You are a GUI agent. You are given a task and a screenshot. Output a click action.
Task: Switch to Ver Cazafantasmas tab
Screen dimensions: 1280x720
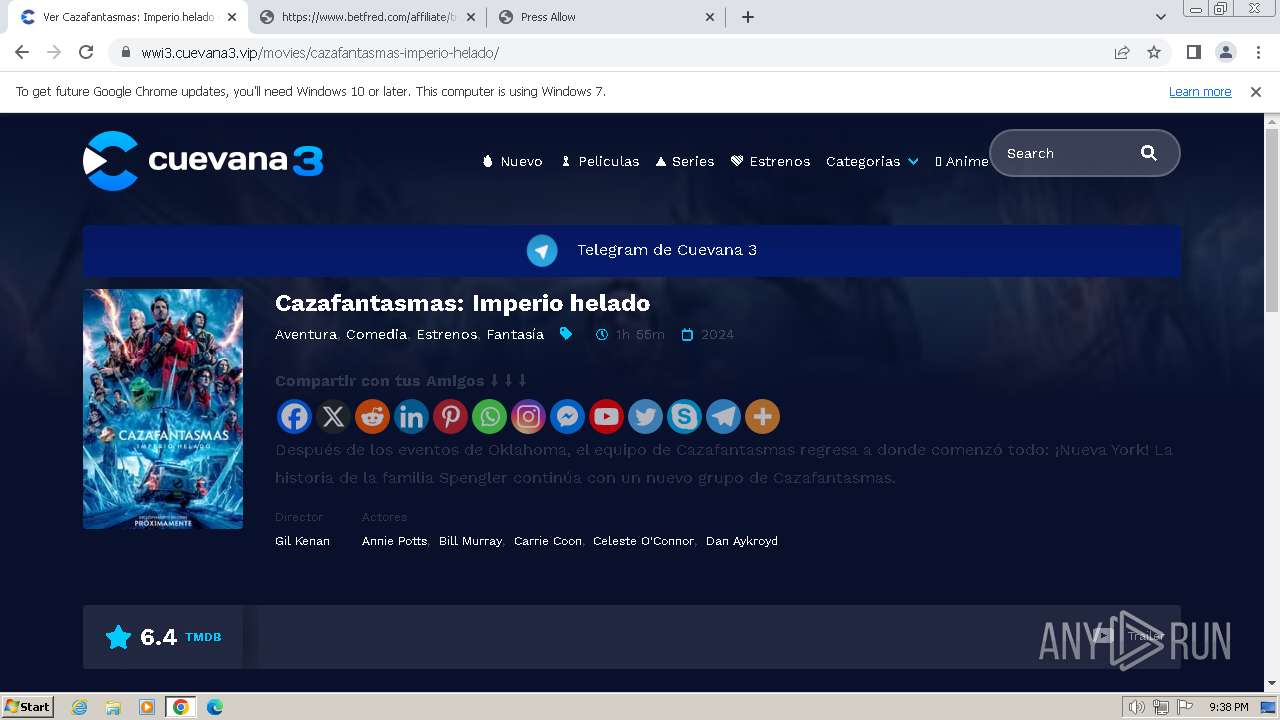(x=128, y=17)
